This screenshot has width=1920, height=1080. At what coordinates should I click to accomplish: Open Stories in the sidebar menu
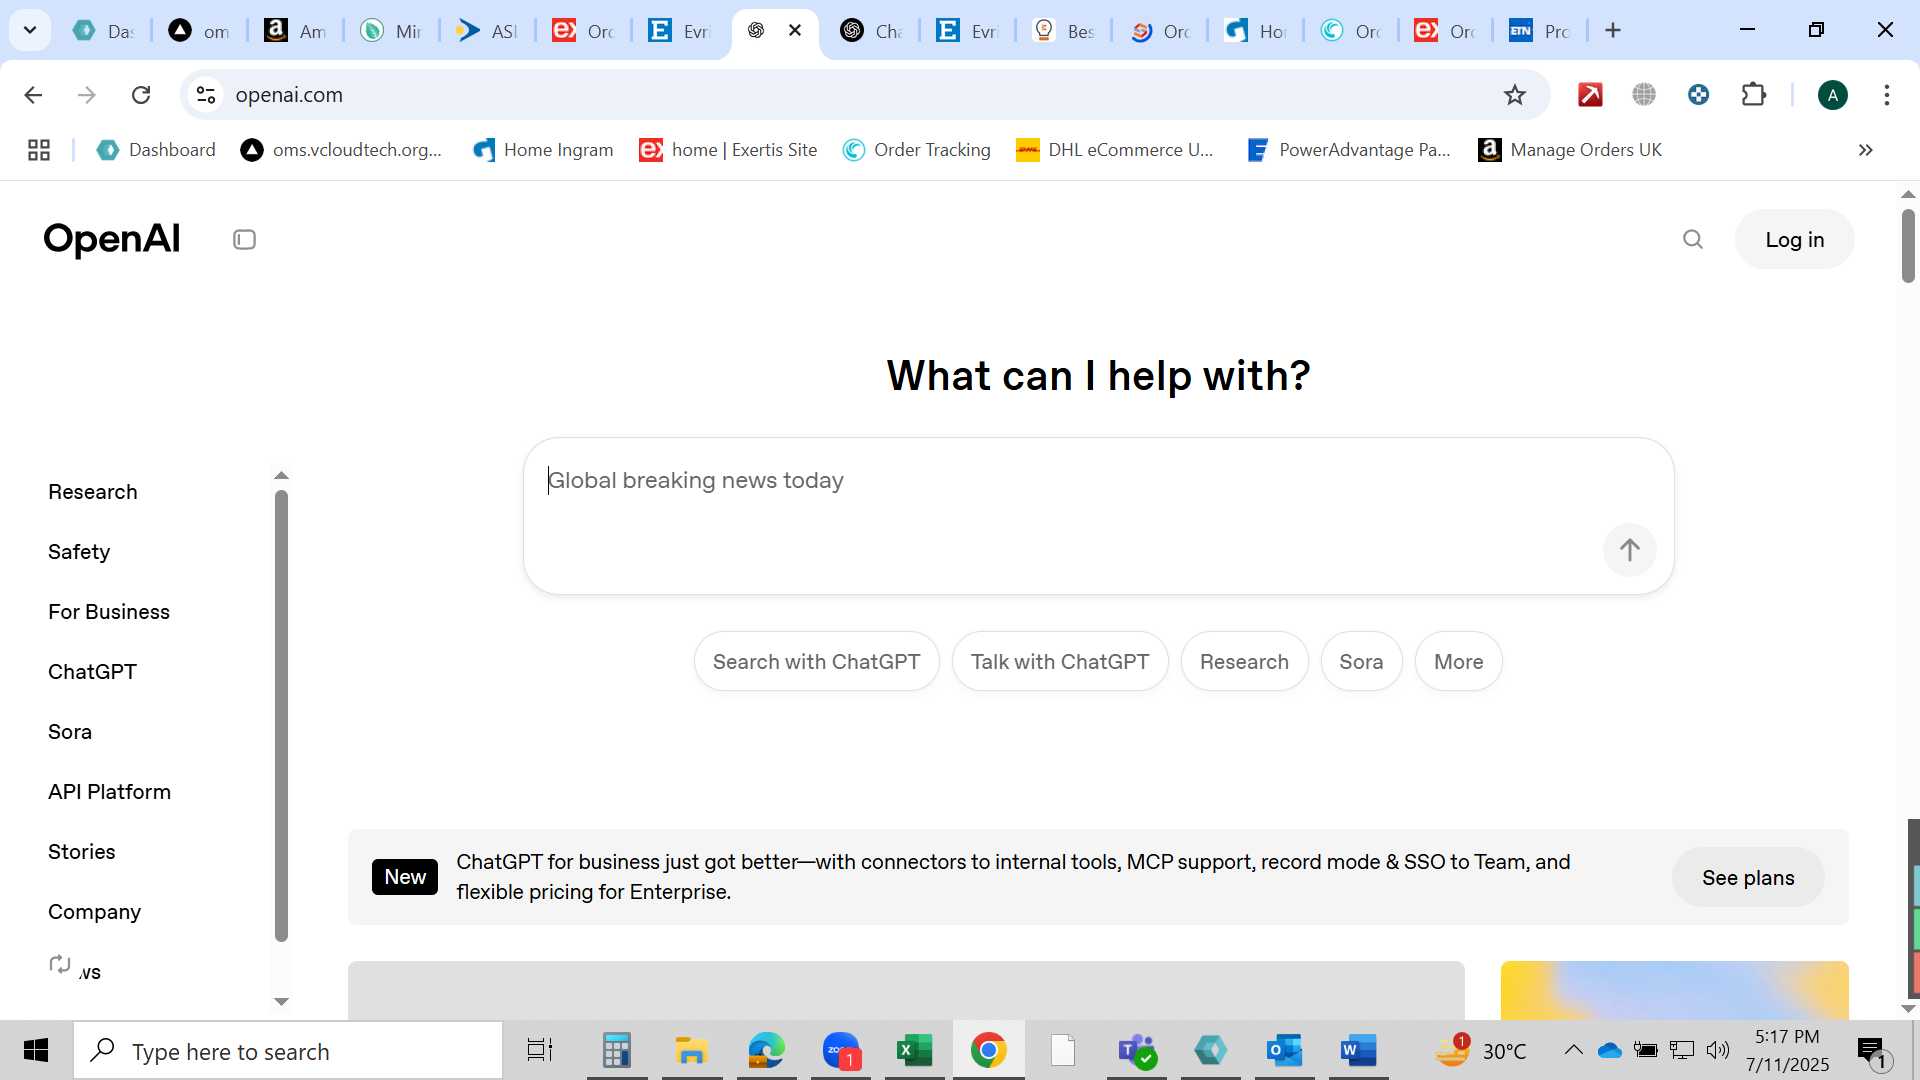pyautogui.click(x=81, y=852)
